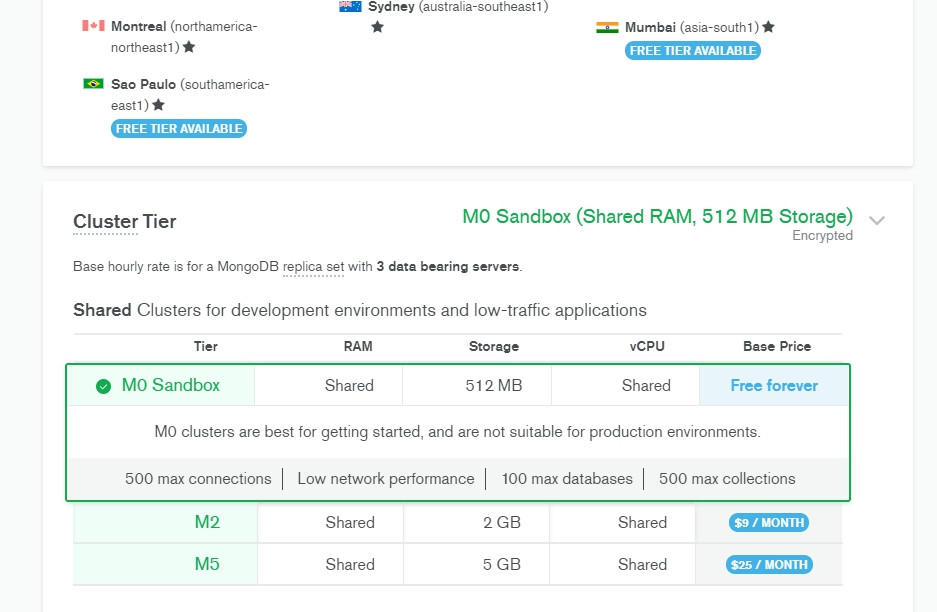
Task: Click the India flag icon
Action: [x=607, y=27]
